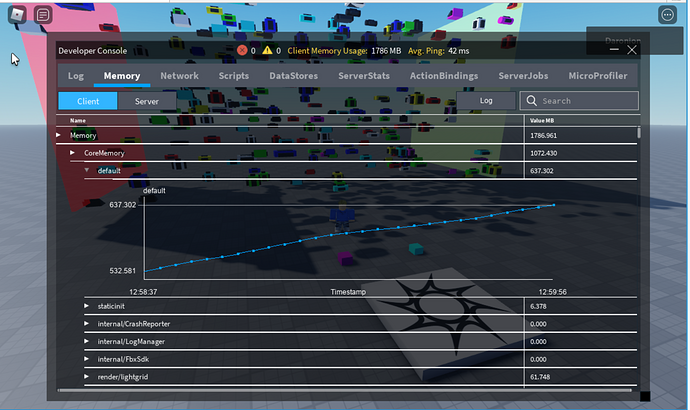Select the Memory tab
Image resolution: width=690 pixels, height=410 pixels.
(122, 76)
